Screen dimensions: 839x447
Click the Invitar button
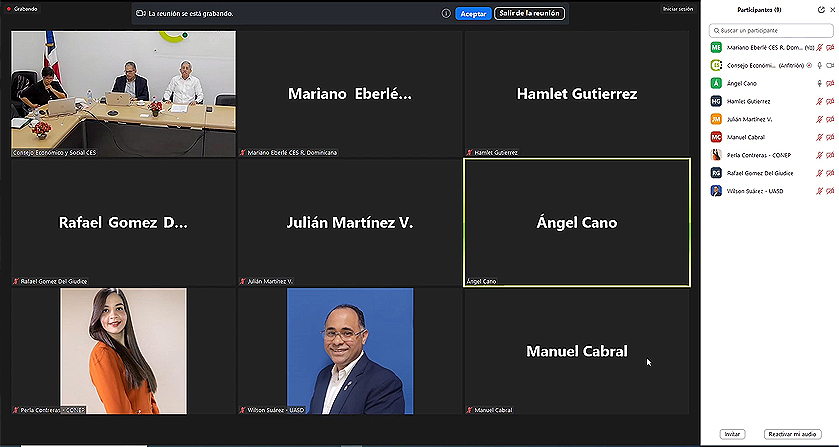(x=732, y=434)
